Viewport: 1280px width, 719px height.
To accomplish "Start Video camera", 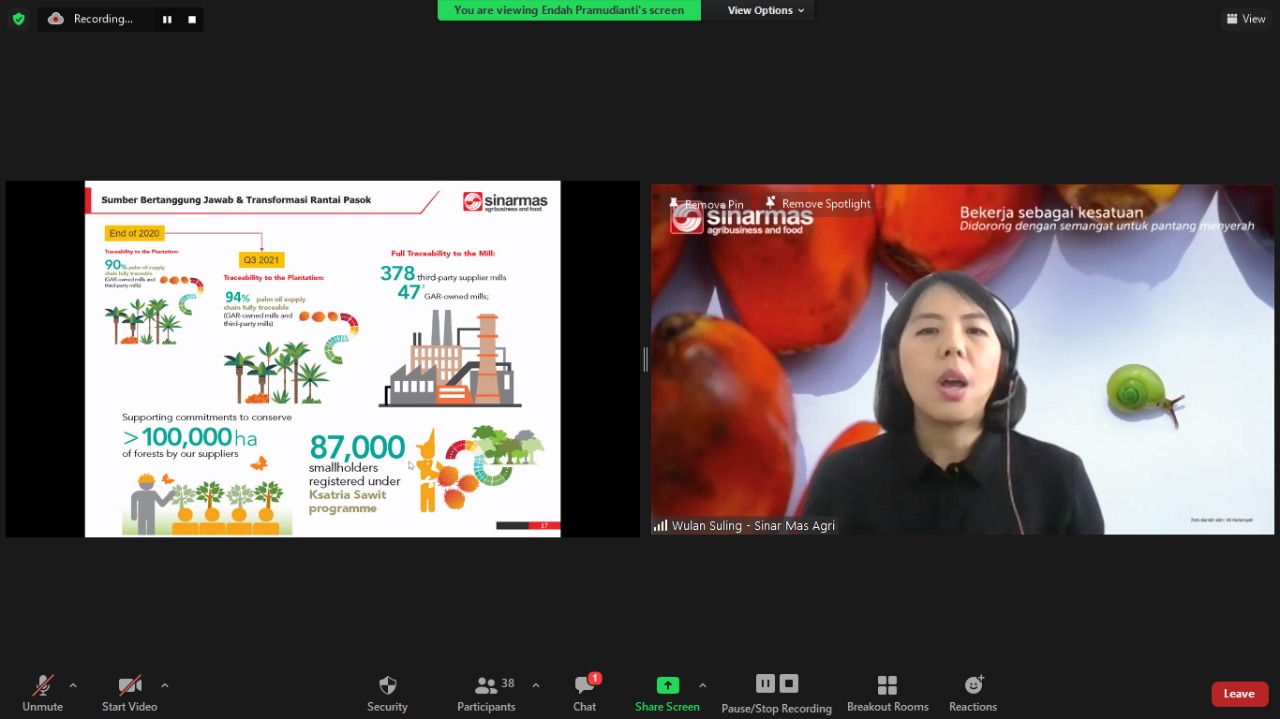I will 130,692.
